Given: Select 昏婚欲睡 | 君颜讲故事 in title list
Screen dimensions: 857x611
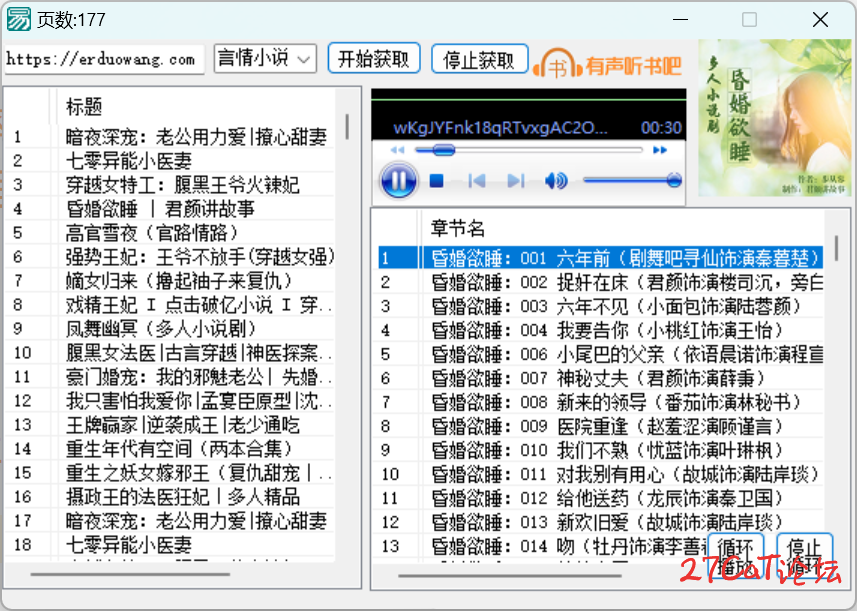Looking at the screenshot, I should (160, 209).
